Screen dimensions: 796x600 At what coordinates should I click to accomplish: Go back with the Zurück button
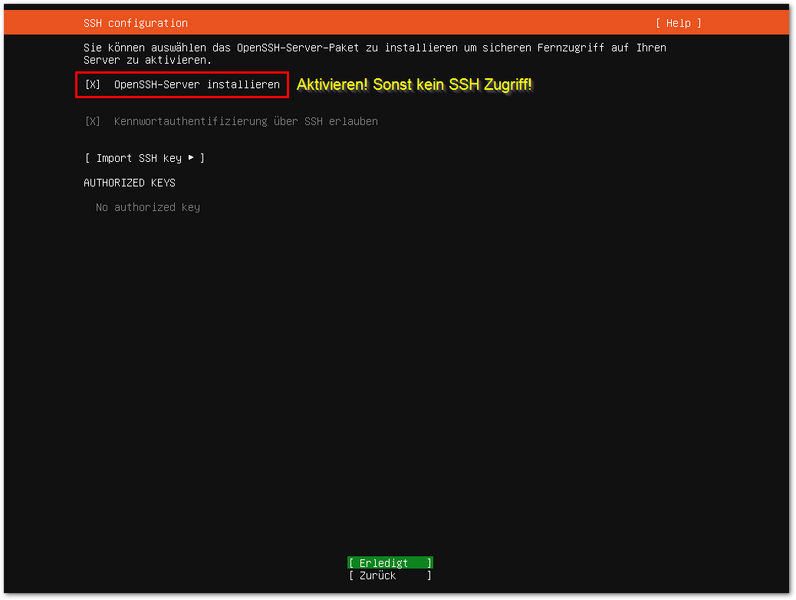[390, 575]
